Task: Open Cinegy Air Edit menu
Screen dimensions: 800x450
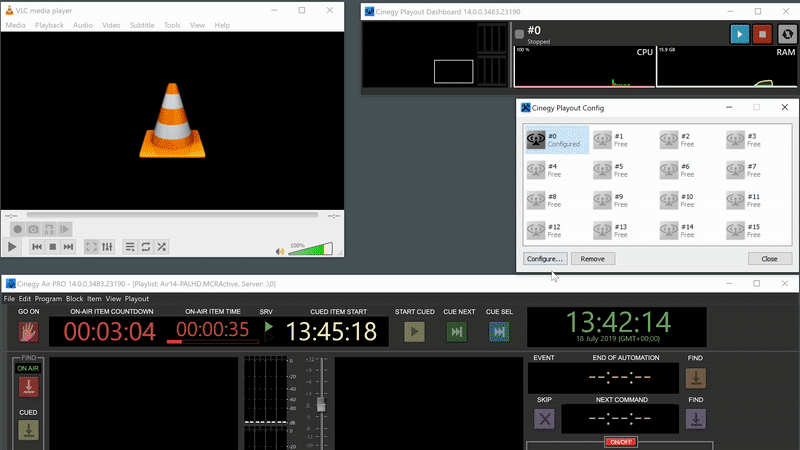Action: (x=25, y=298)
